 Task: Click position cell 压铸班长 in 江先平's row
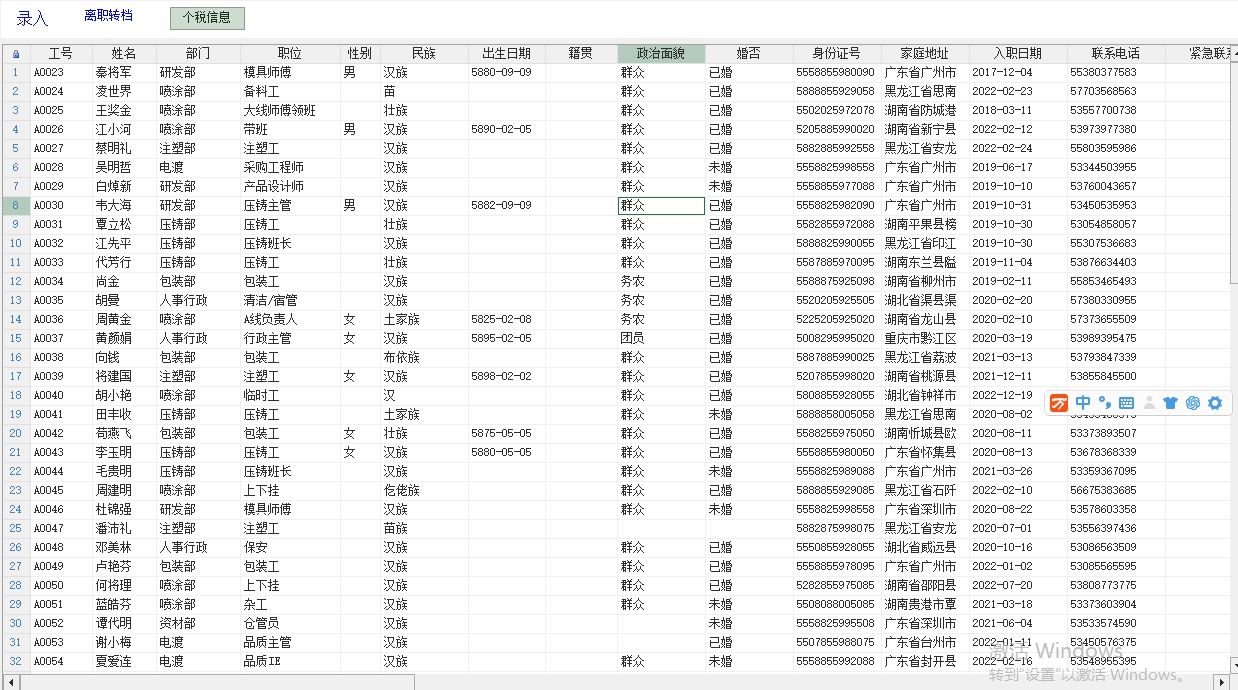[x=290, y=244]
